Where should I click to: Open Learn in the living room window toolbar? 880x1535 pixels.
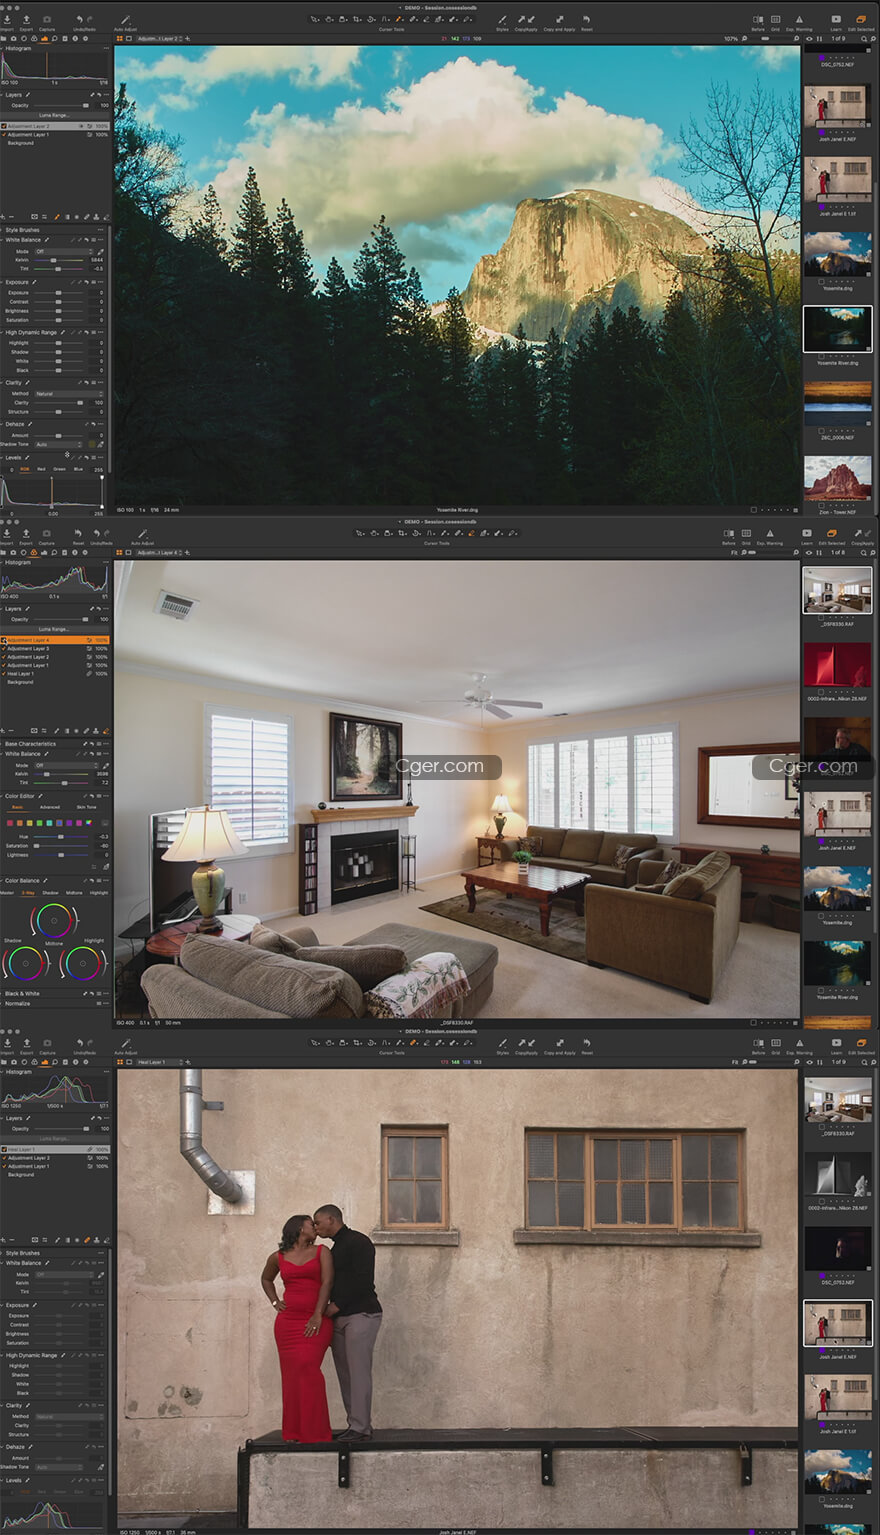[807, 534]
